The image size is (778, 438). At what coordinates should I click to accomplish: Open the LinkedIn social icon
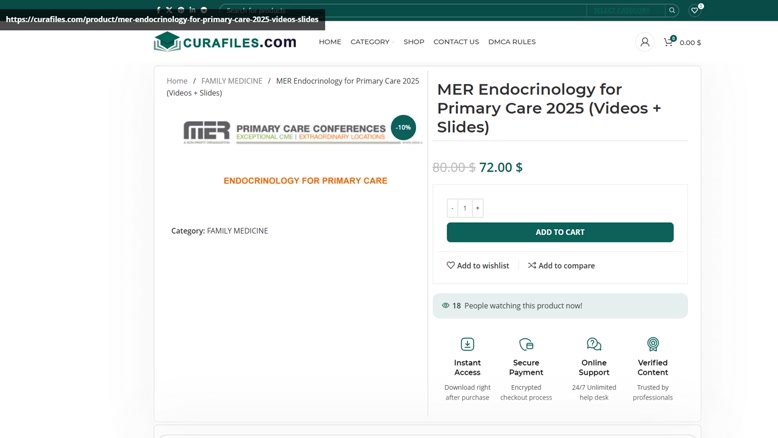(x=192, y=9)
